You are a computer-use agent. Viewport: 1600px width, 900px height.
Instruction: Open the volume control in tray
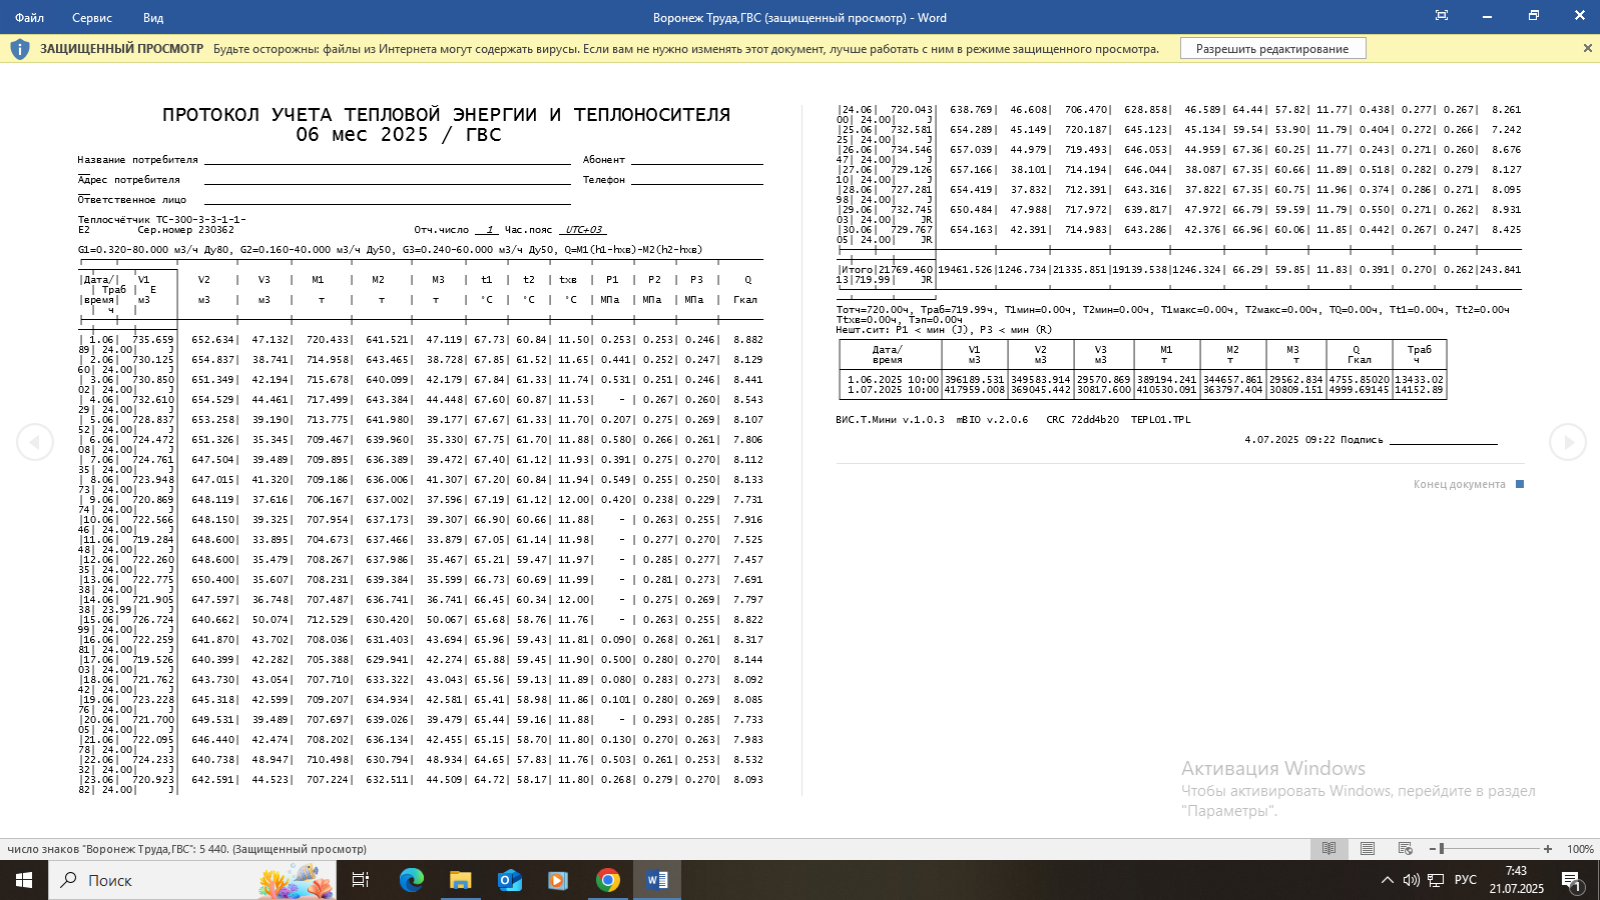1411,880
